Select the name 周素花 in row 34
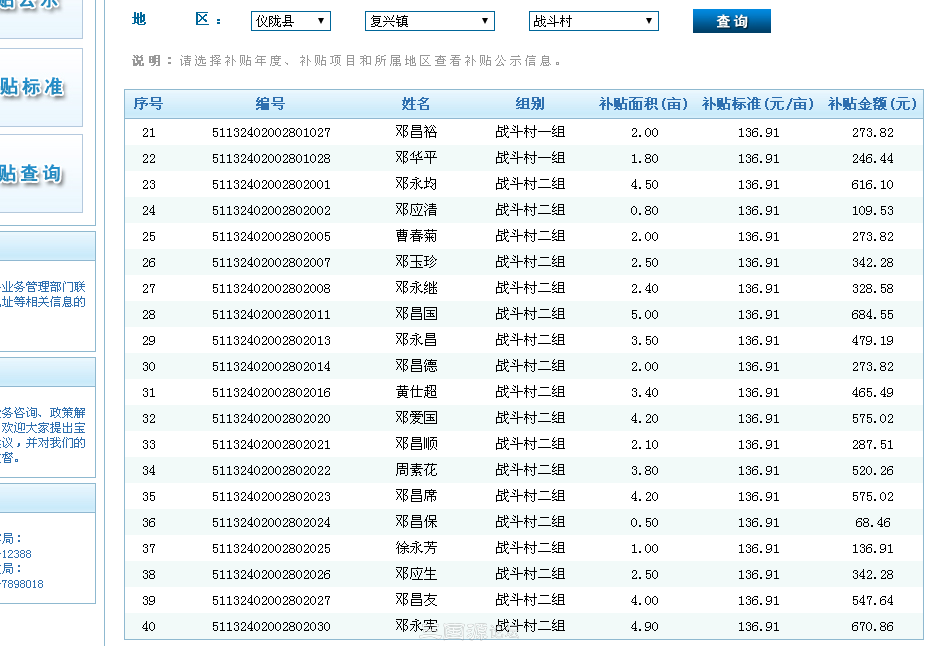This screenshot has width=938, height=646. [416, 470]
